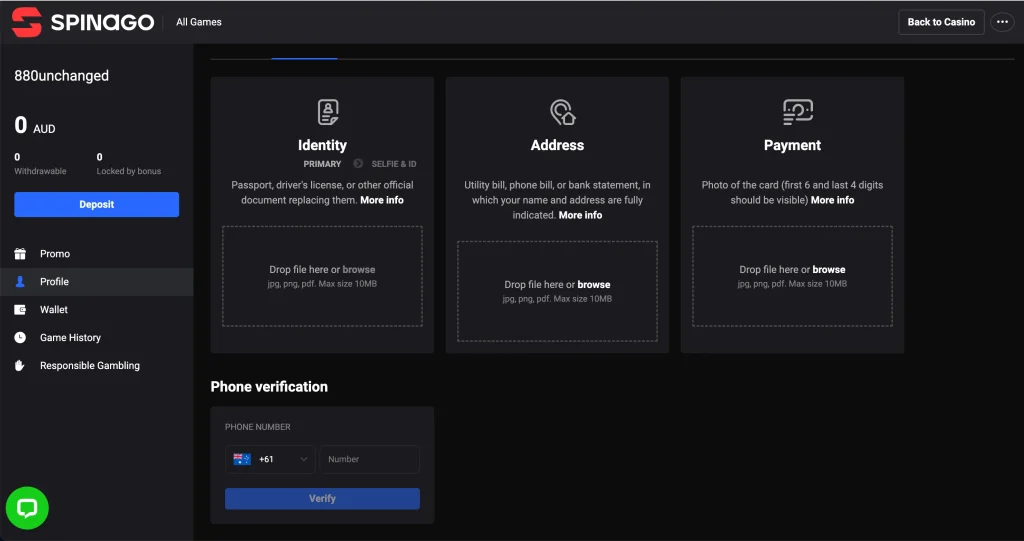Click the Identity heading
This screenshot has height=541, width=1024.
point(323,145)
